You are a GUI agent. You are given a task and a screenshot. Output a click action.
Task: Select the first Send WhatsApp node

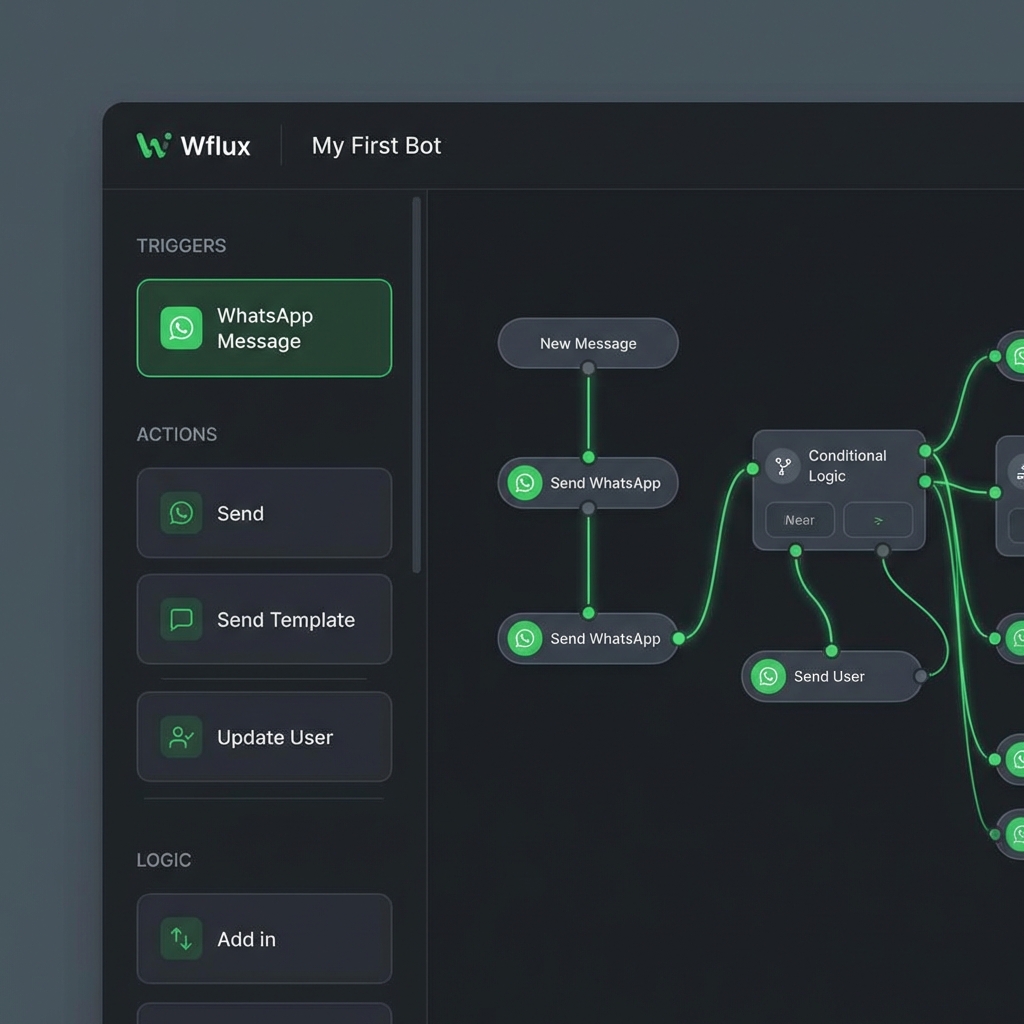click(x=588, y=483)
